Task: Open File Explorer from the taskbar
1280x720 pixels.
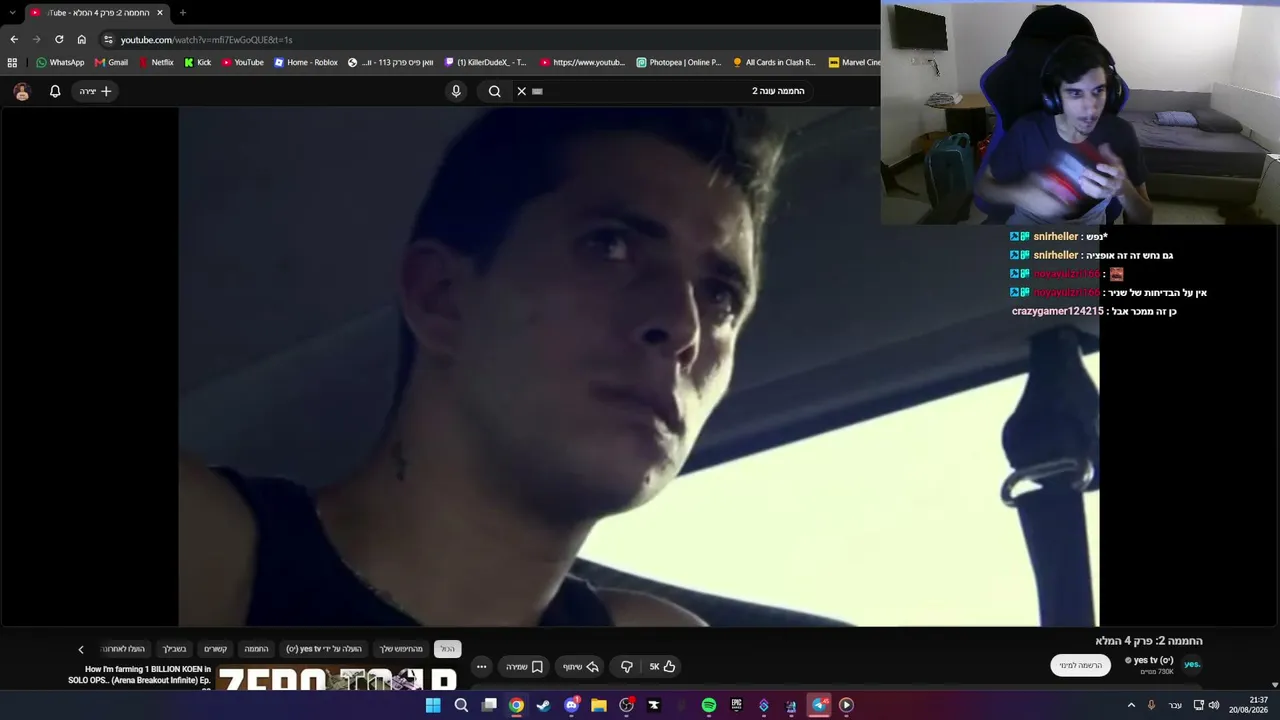Action: click(x=599, y=705)
